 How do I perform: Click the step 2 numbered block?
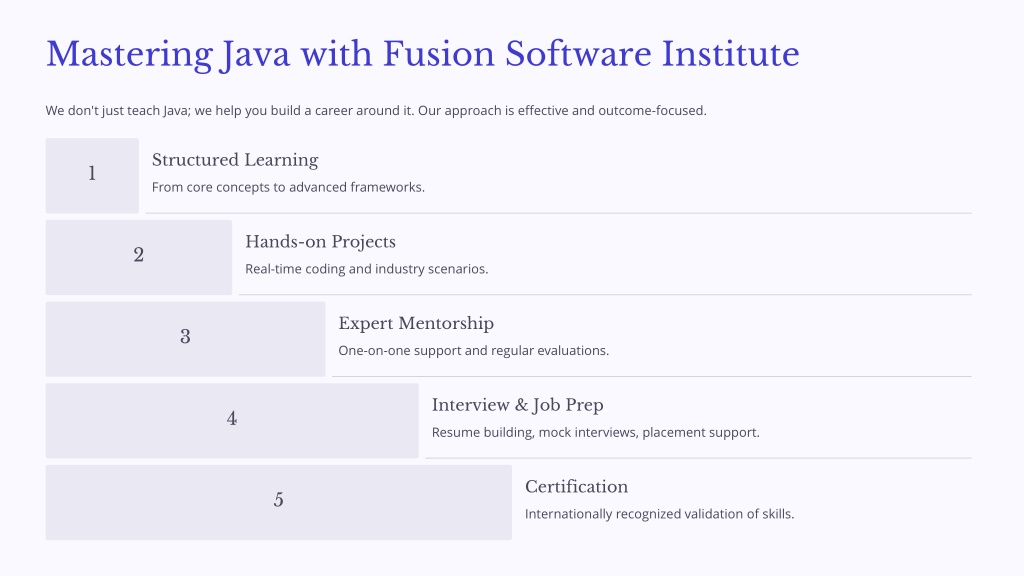pos(138,257)
